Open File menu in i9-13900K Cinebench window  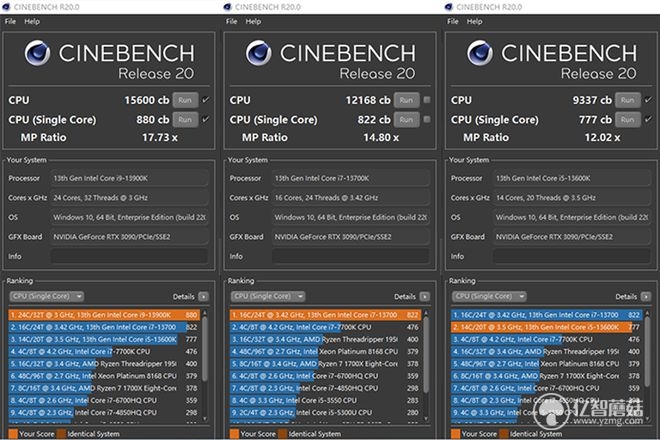(x=10, y=21)
